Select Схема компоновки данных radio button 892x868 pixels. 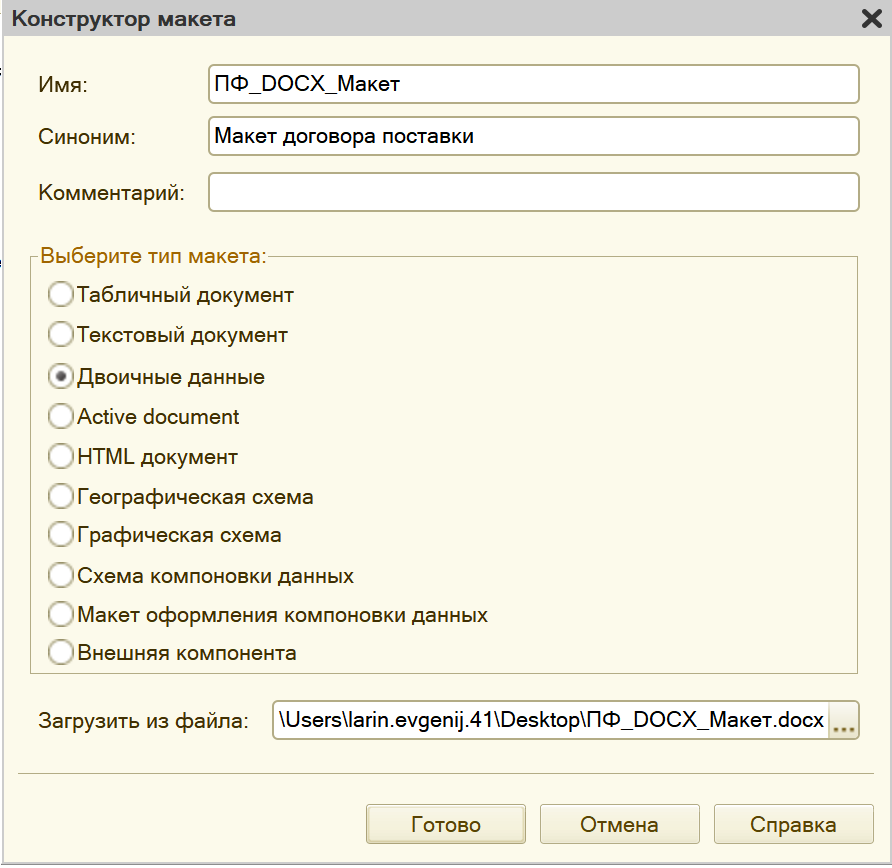(x=61, y=575)
